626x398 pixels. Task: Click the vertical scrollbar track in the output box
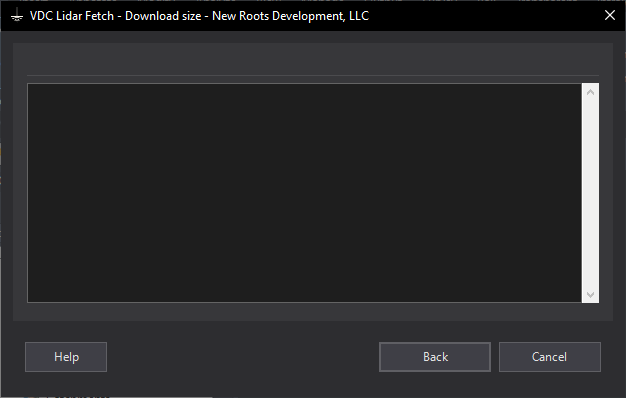pyautogui.click(x=590, y=193)
